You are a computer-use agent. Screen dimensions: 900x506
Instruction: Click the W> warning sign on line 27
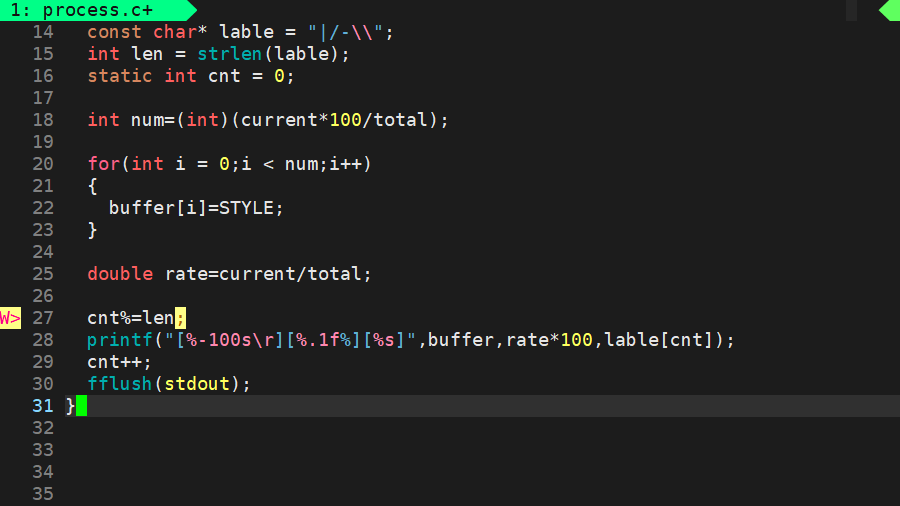(x=10, y=318)
